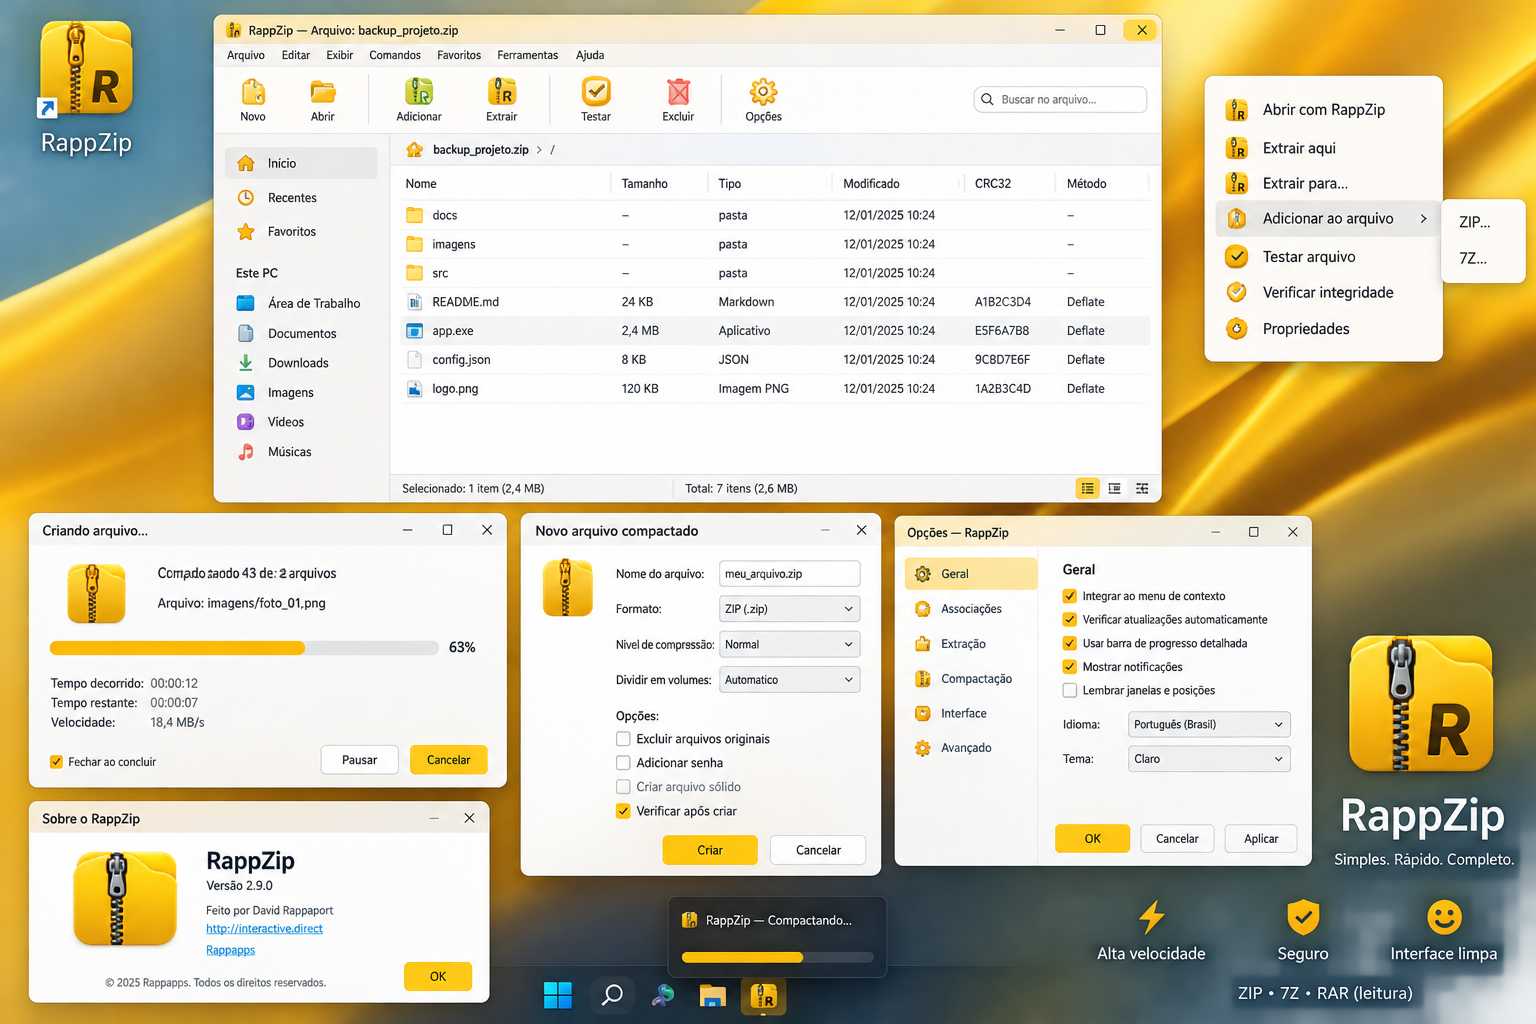Click the 63% archive creation progress bar
1536x1024 pixels.
pyautogui.click(x=244, y=648)
